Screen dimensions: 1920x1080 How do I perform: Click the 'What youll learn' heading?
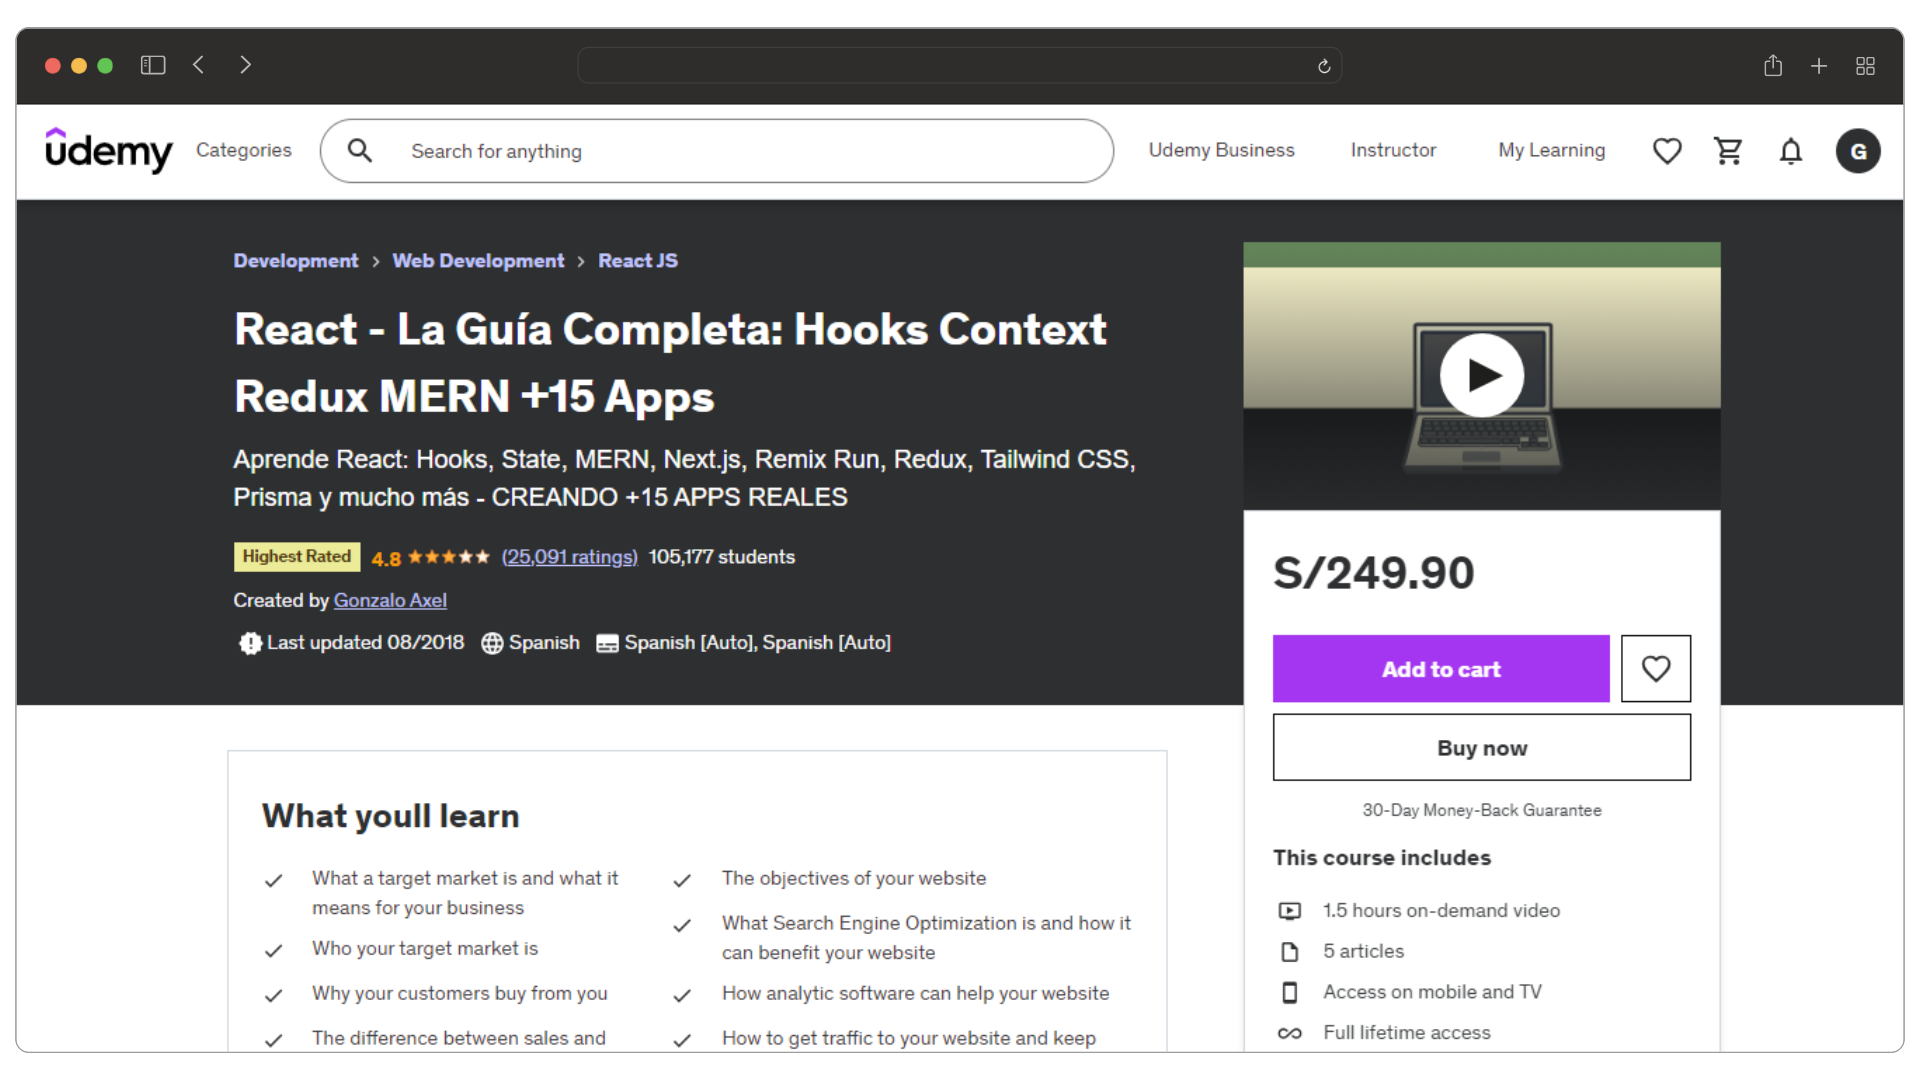pyautogui.click(x=390, y=816)
